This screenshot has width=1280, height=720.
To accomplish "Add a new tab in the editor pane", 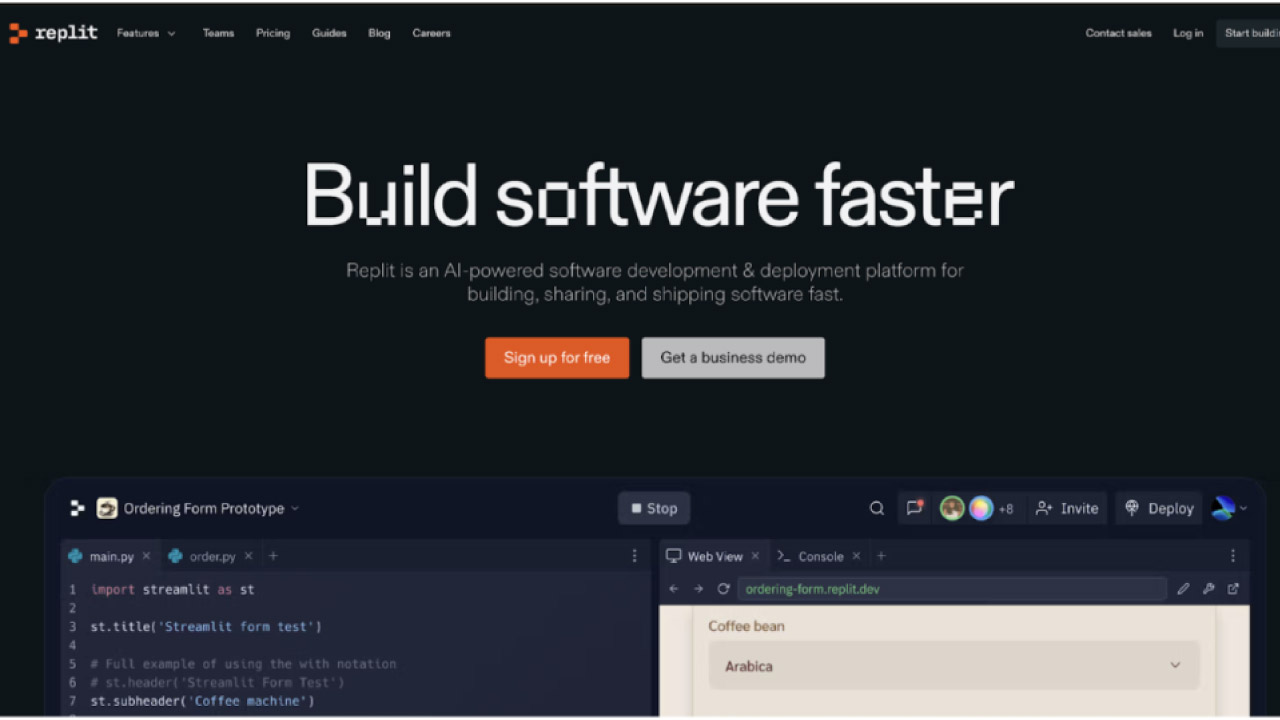I will click(273, 556).
